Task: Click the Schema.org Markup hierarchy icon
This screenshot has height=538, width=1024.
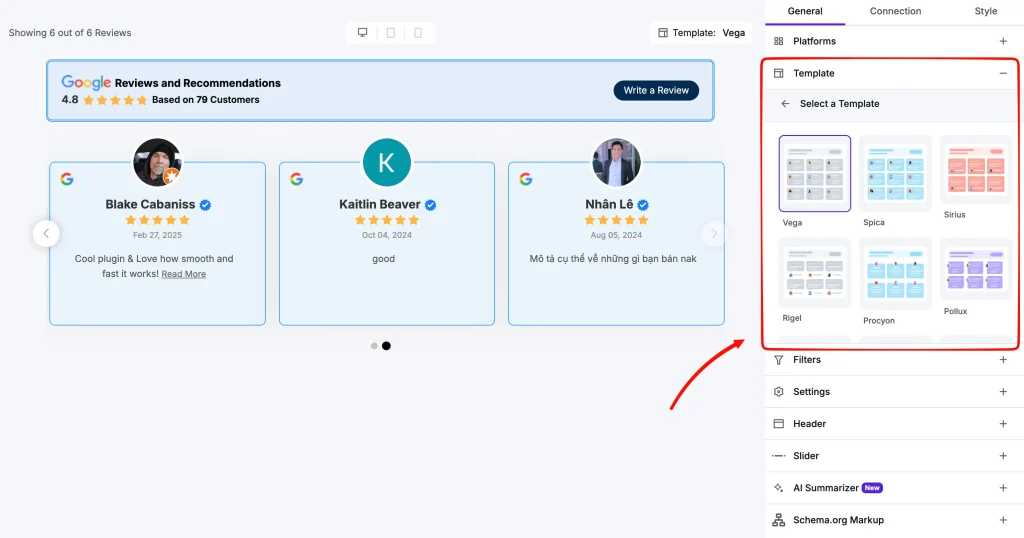Action: pyautogui.click(x=778, y=520)
